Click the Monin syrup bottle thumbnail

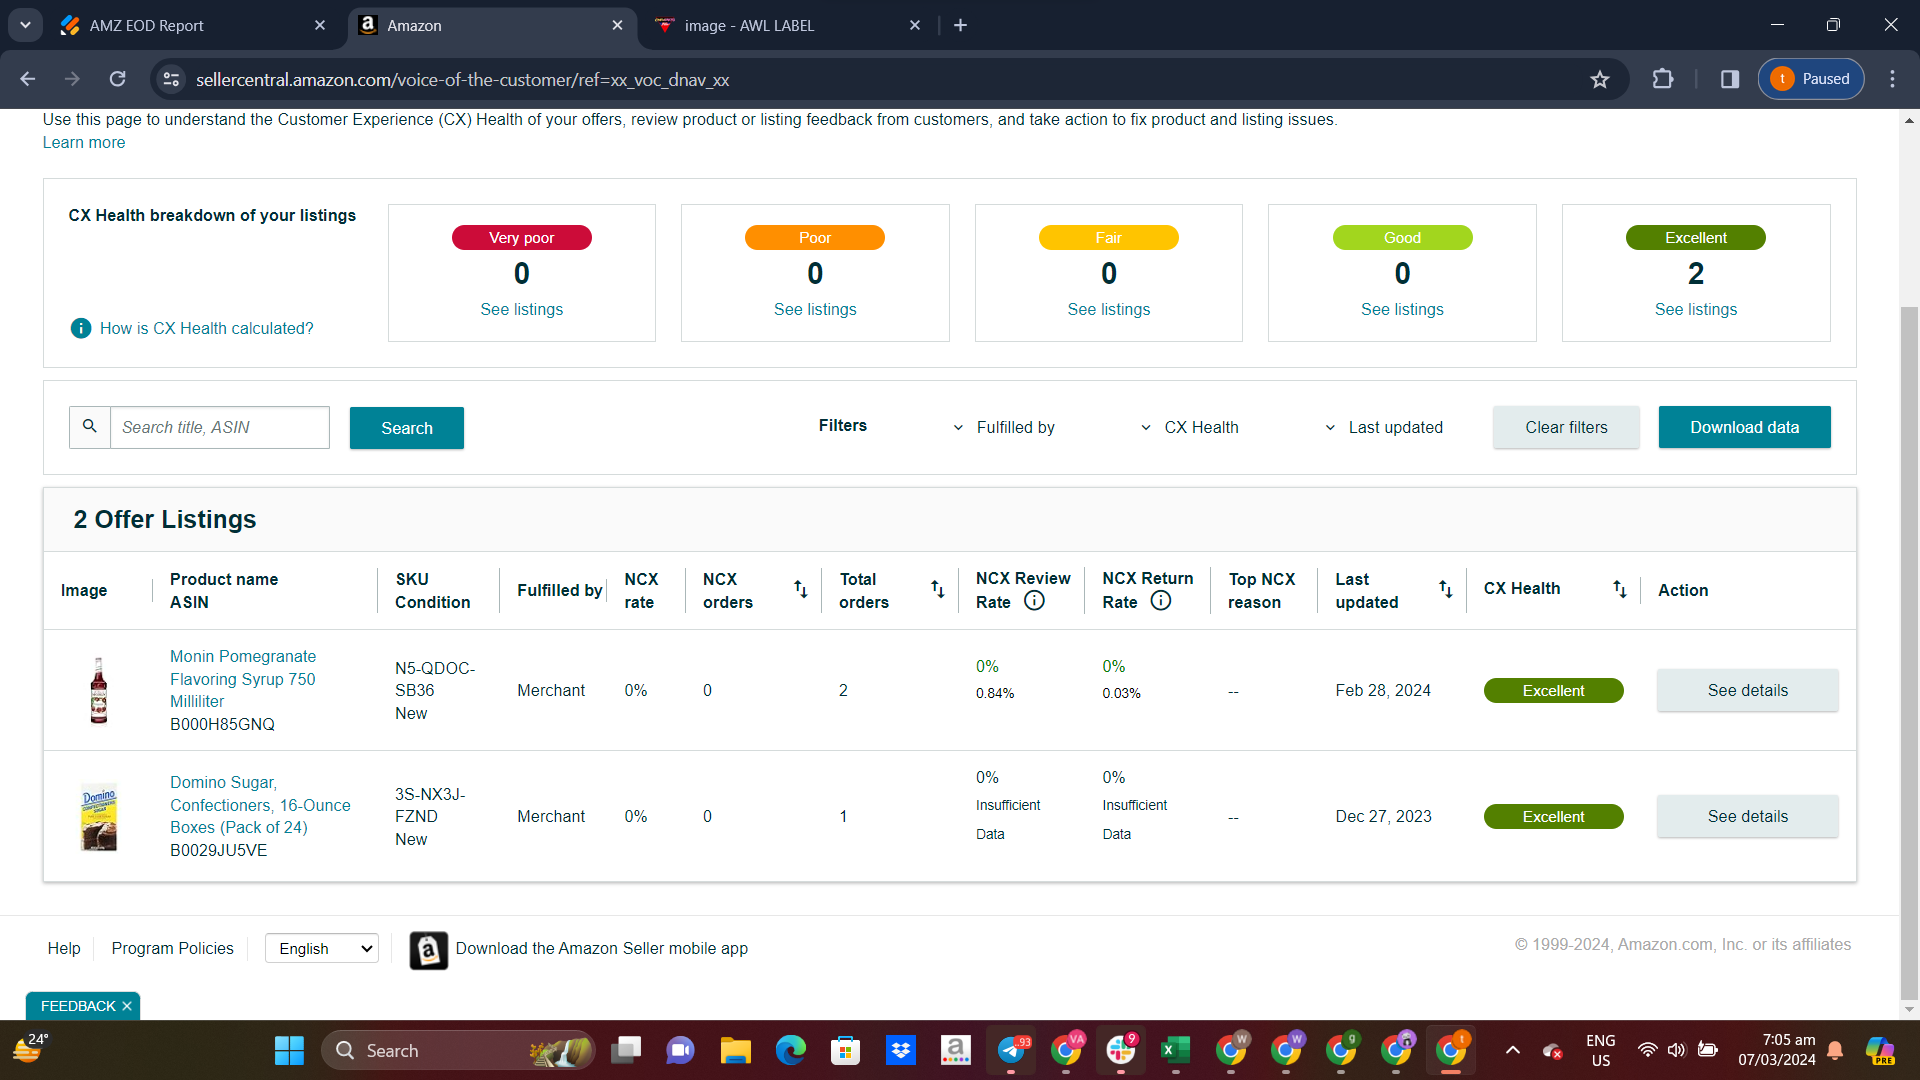pyautogui.click(x=99, y=690)
